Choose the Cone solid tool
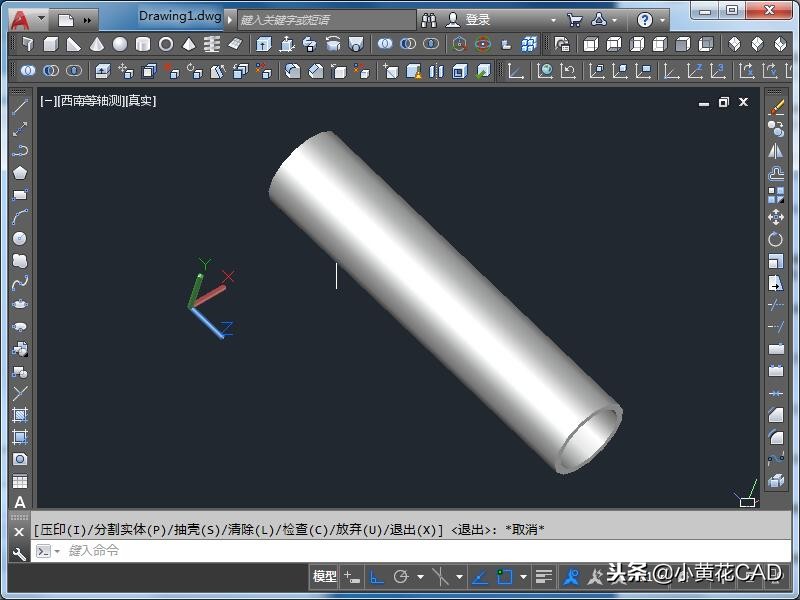Image resolution: width=800 pixels, height=600 pixels. (97, 44)
